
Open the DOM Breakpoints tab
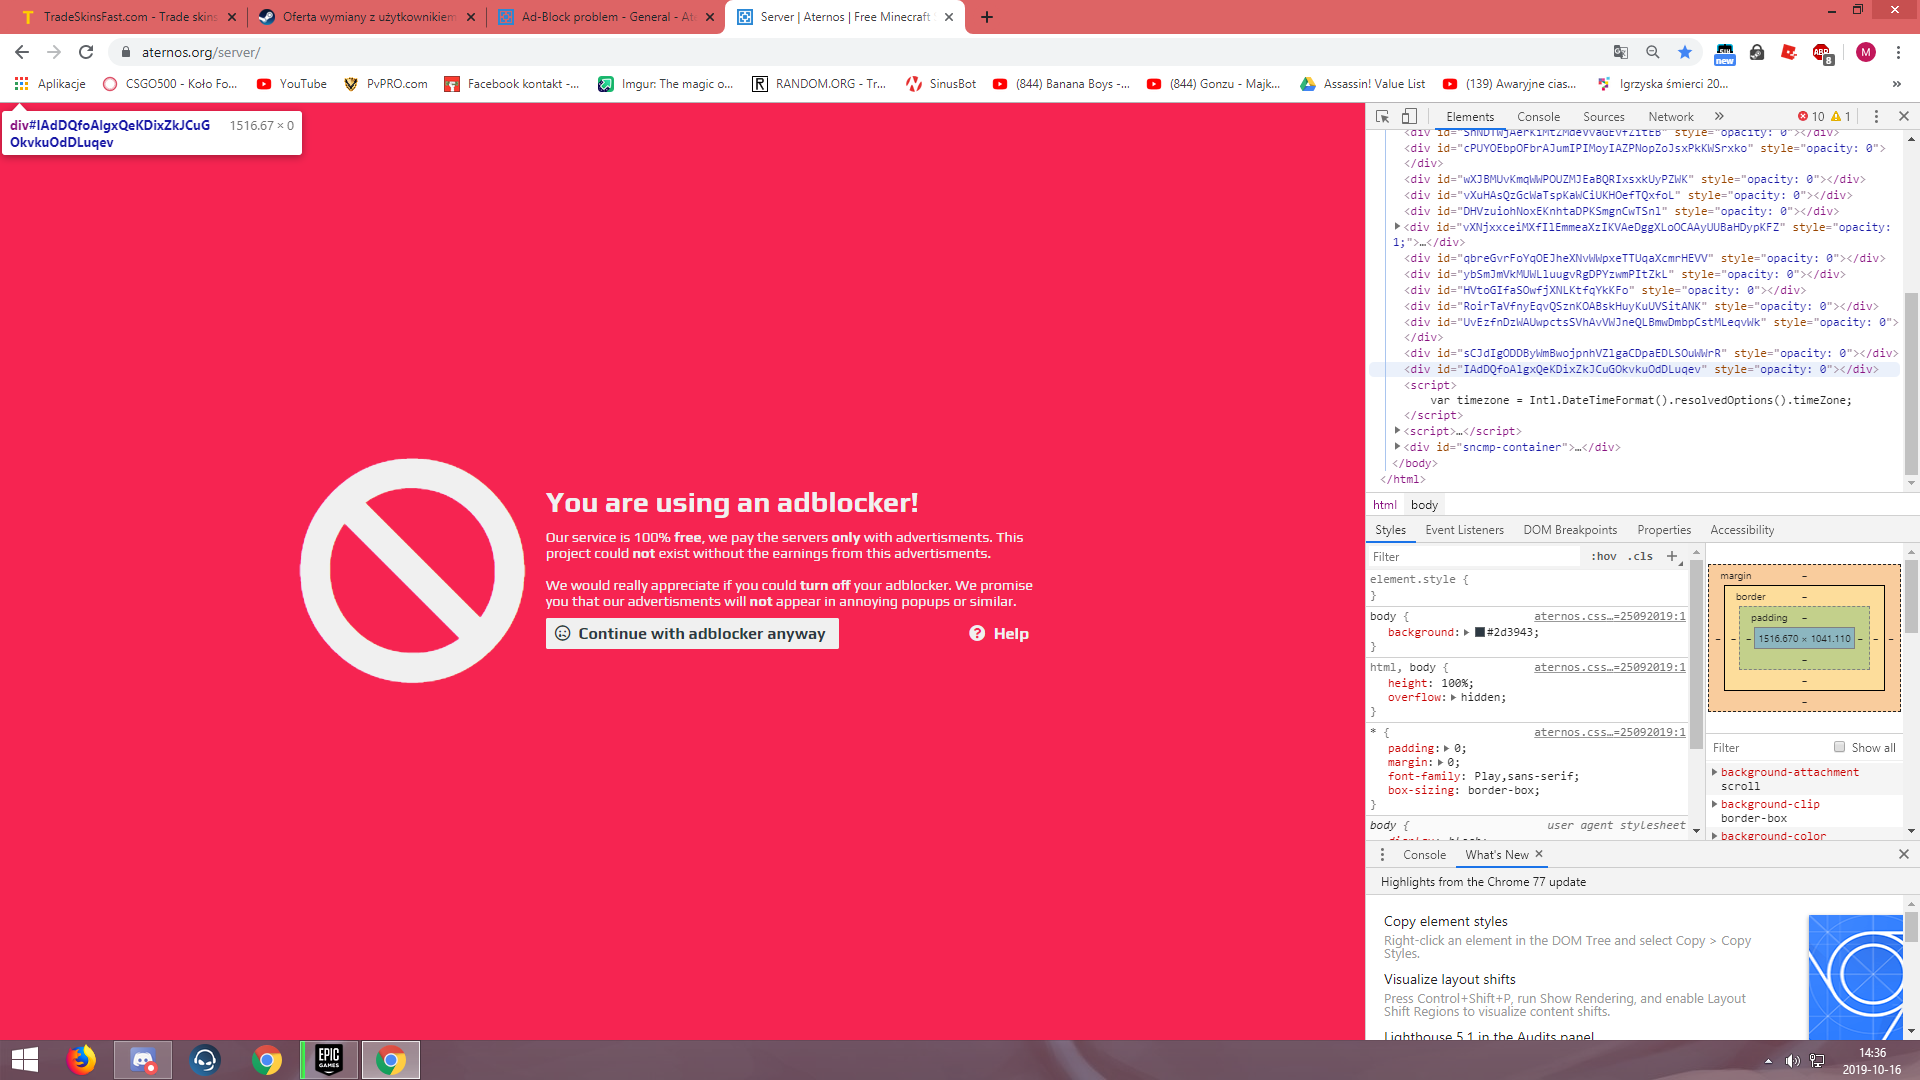click(1570, 530)
